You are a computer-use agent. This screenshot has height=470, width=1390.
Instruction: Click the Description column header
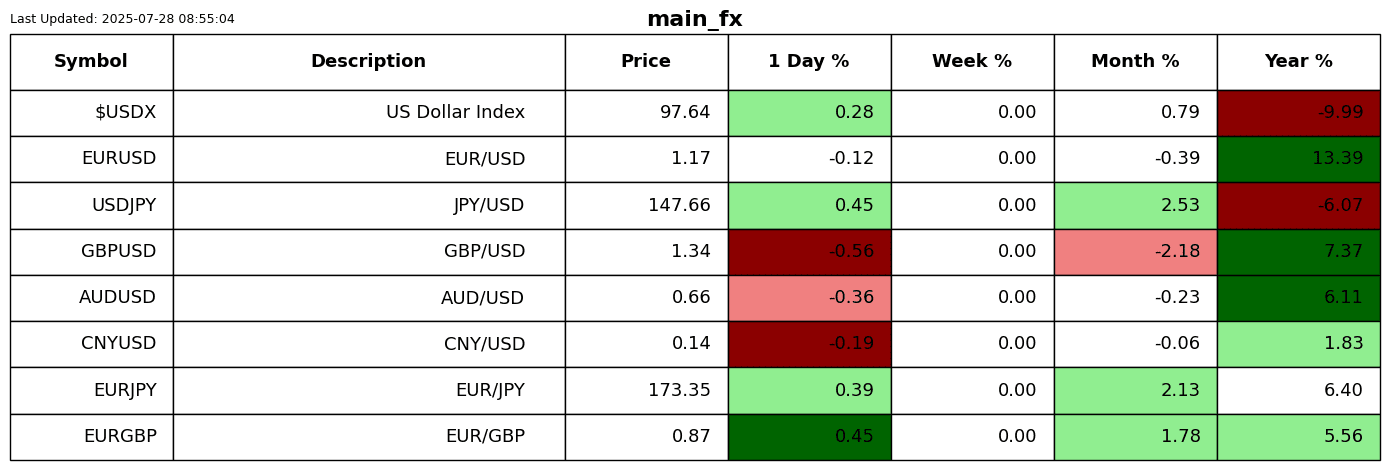point(368,62)
